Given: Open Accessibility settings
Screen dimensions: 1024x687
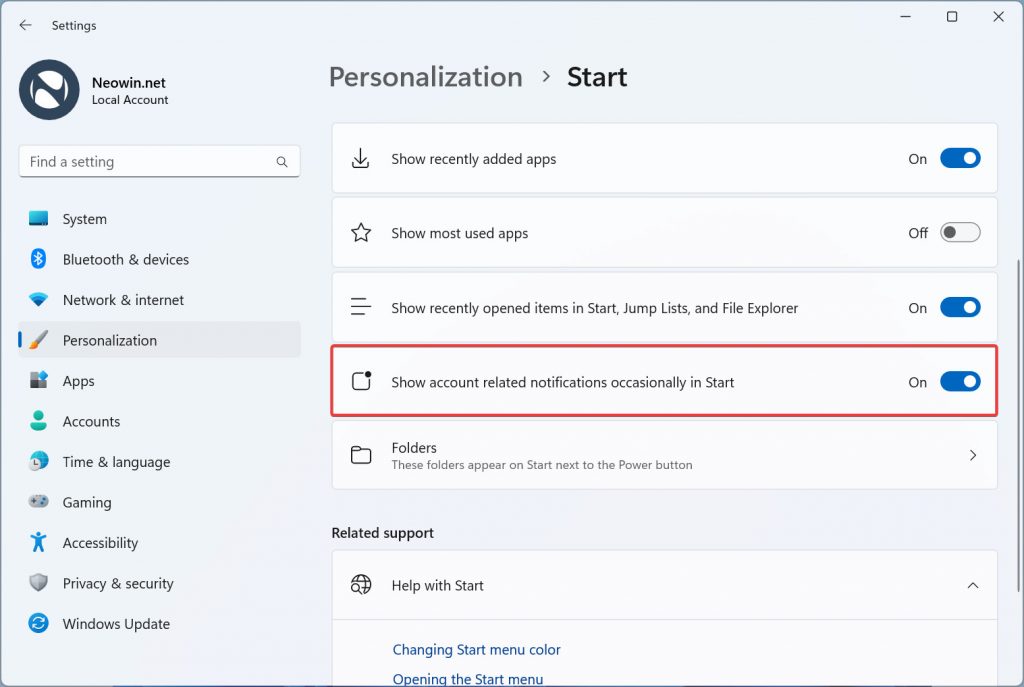Looking at the screenshot, I should pos(159,543).
